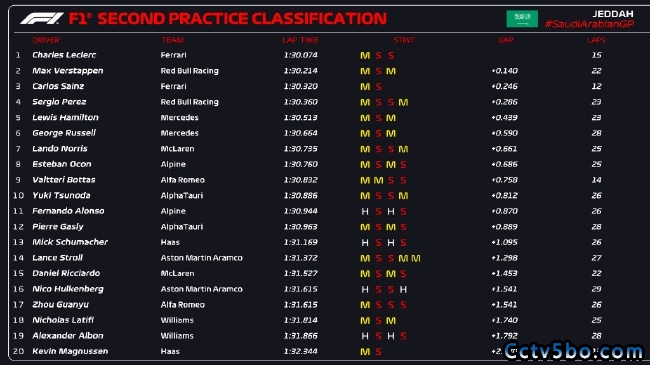This screenshot has height=365, width=650.
Task: Click the F1 logo in the header
Action: point(42,18)
